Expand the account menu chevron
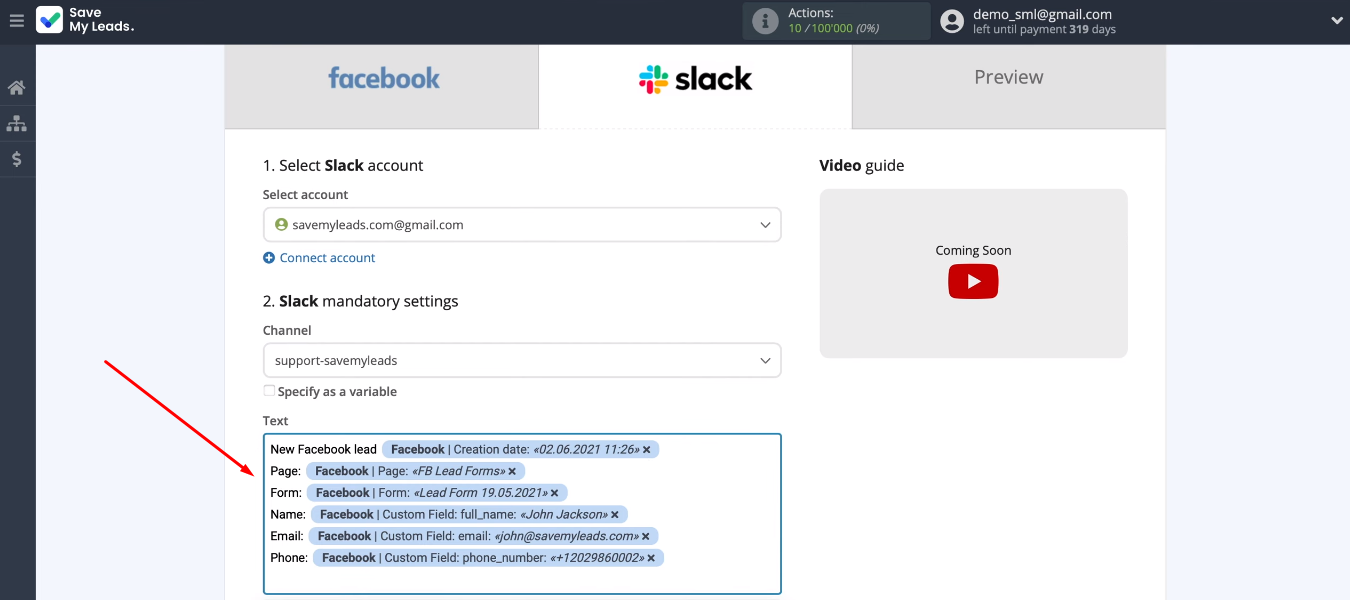 coord(1337,21)
